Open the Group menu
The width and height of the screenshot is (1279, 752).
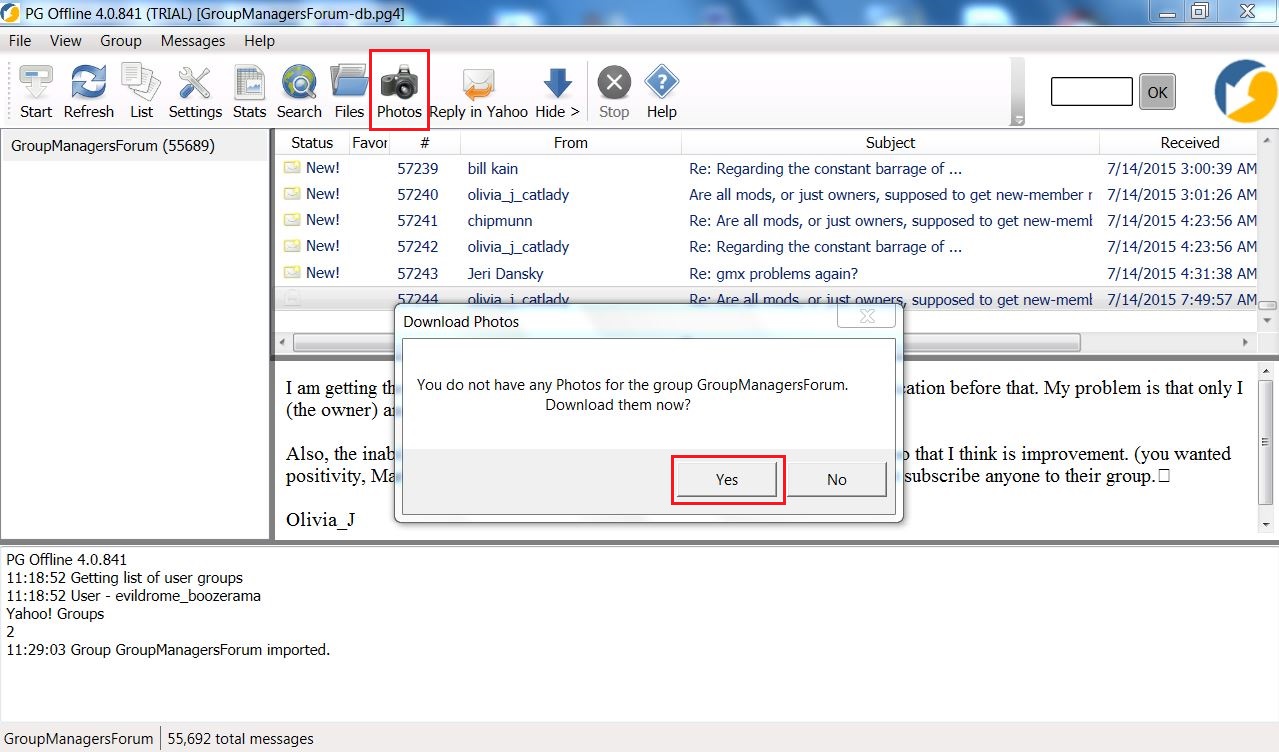point(121,41)
